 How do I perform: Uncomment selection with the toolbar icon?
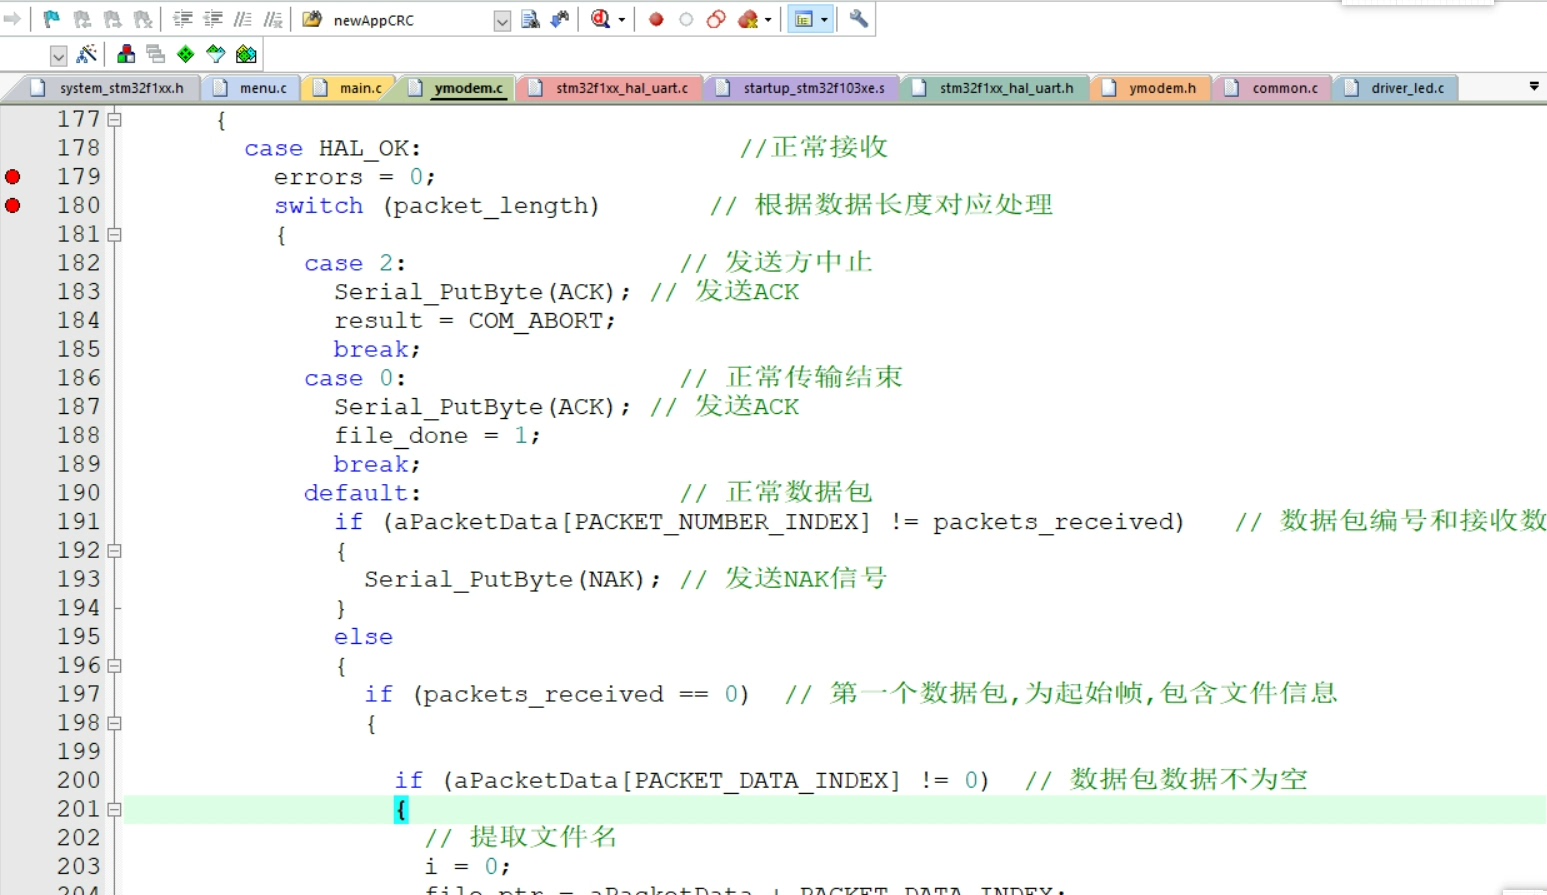coord(273,19)
